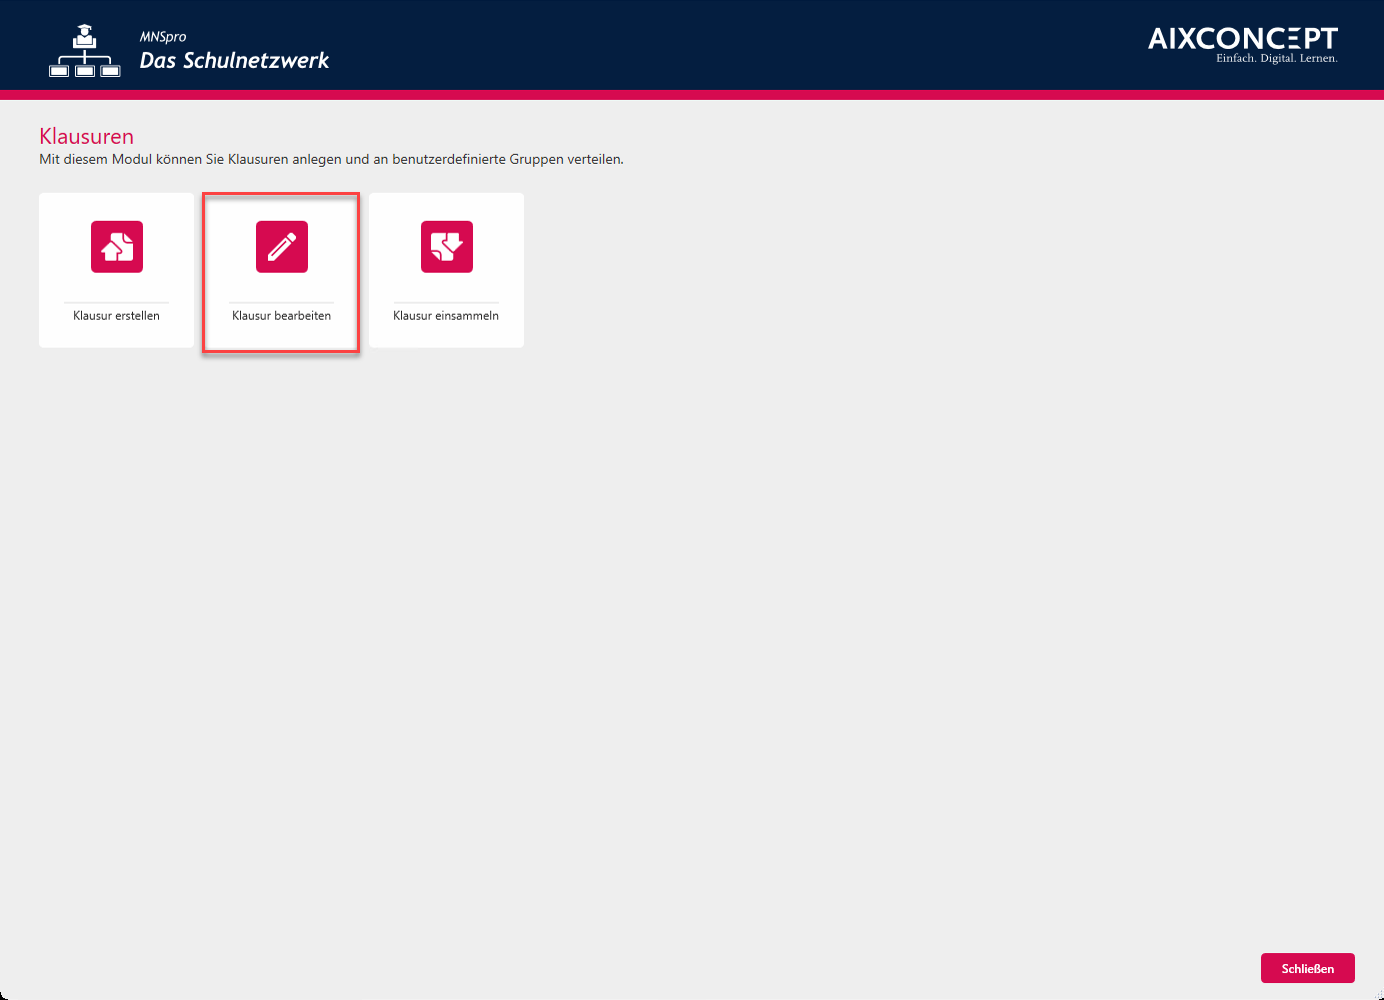Choose the 'Klausur einsammeln' label text
This screenshot has height=1000, width=1384.
pos(446,316)
